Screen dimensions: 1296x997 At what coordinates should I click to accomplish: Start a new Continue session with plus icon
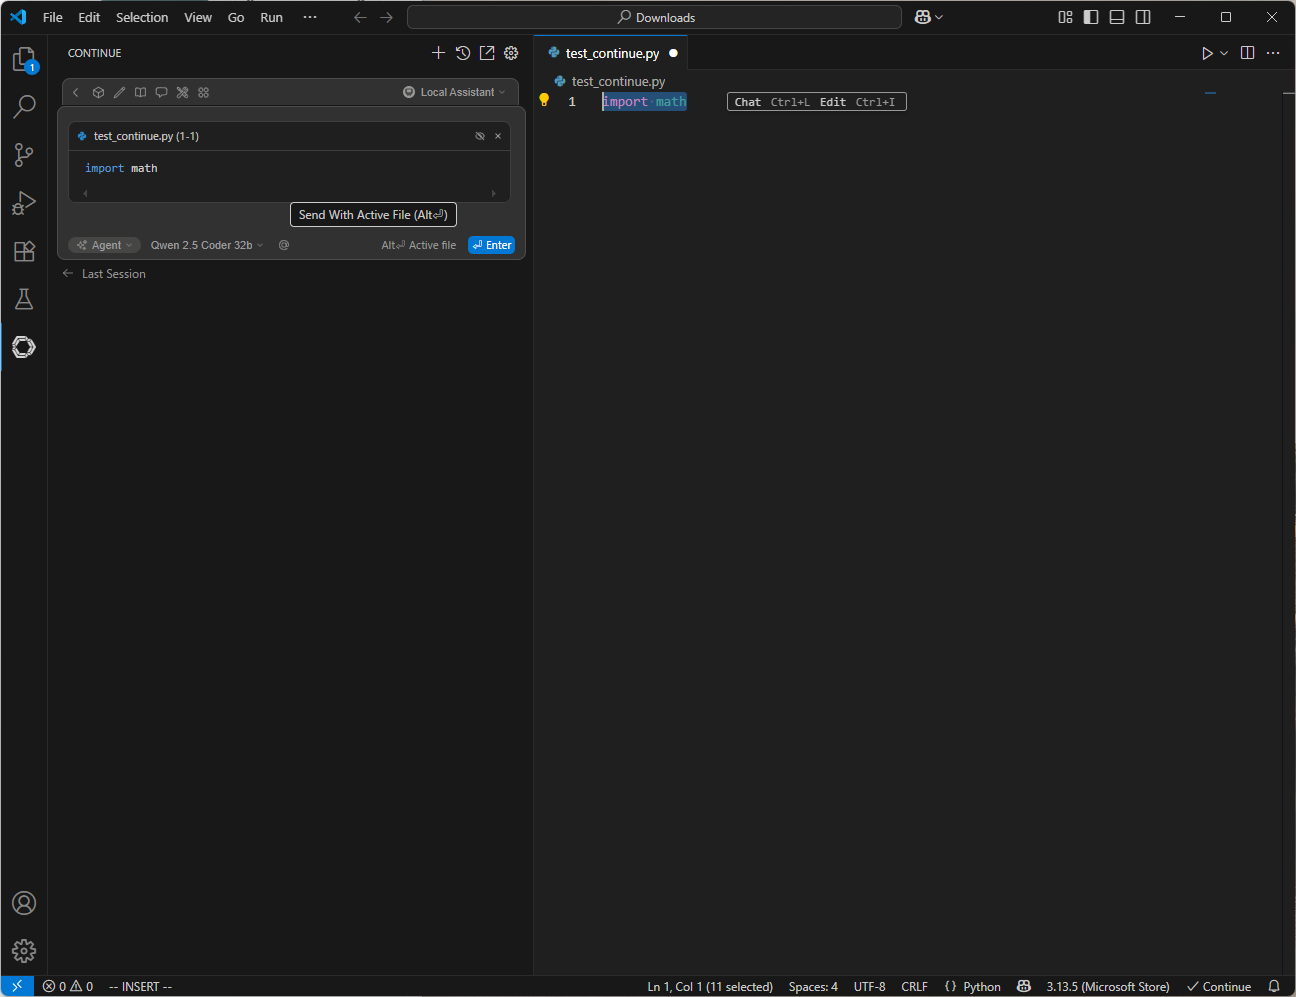click(438, 53)
